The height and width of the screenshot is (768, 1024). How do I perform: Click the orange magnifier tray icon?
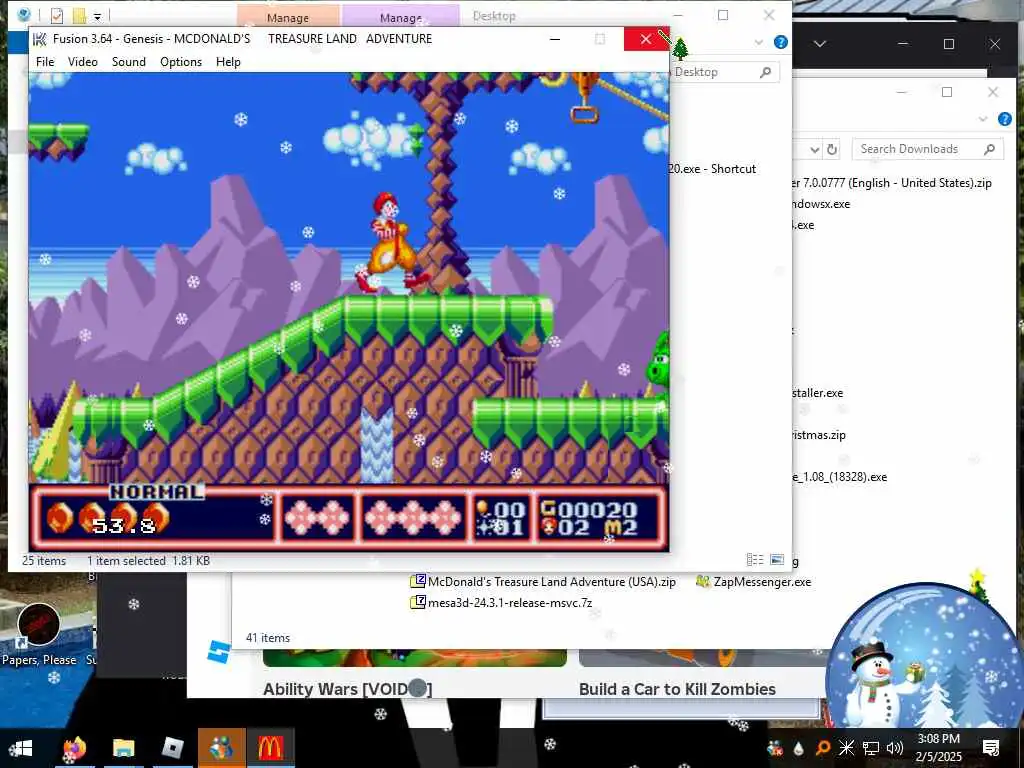tap(823, 748)
